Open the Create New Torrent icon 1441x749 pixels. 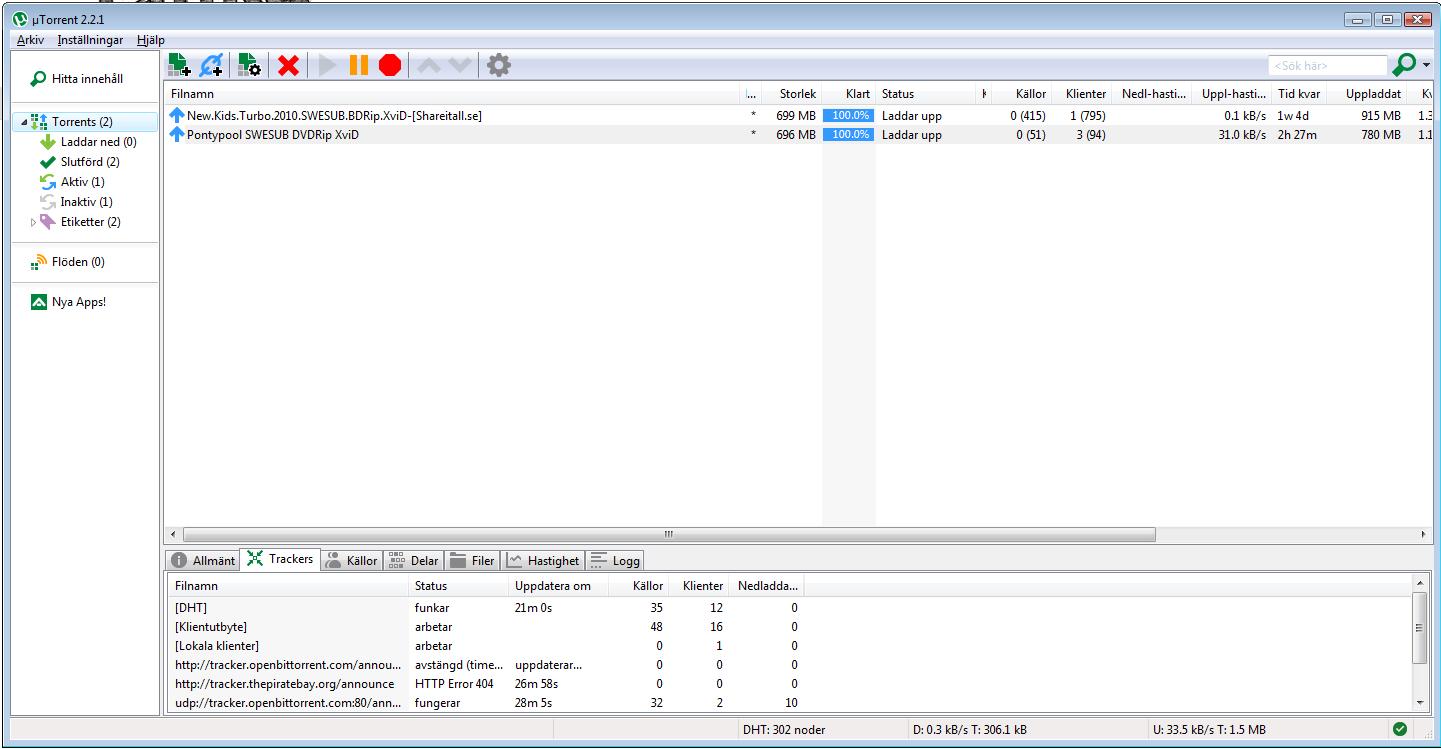point(249,65)
